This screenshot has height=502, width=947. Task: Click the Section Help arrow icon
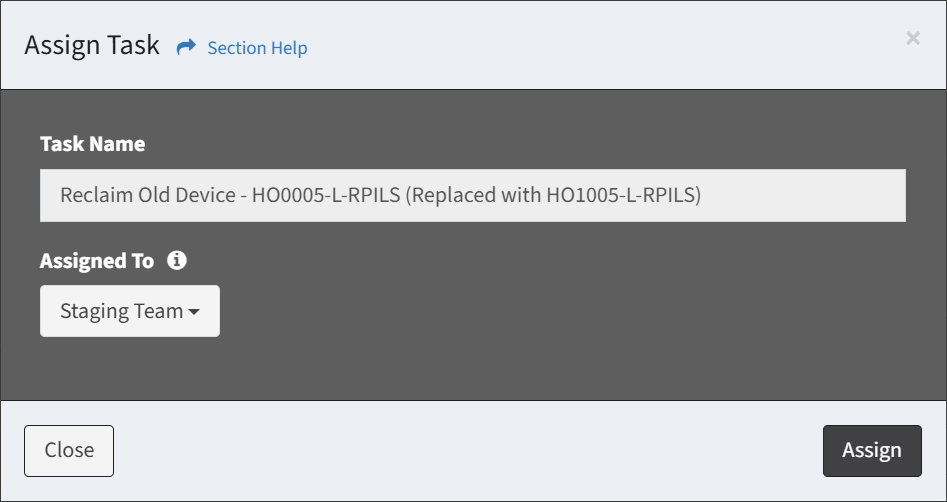tap(185, 47)
